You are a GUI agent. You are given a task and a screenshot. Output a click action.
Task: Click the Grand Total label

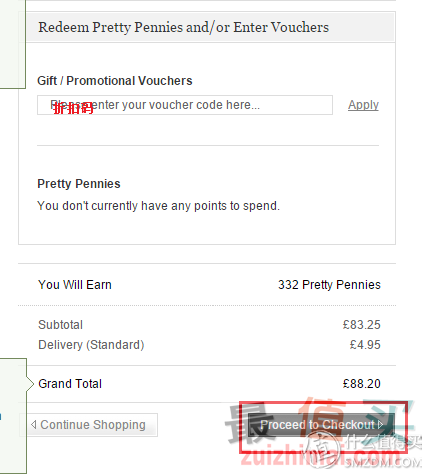tap(70, 384)
